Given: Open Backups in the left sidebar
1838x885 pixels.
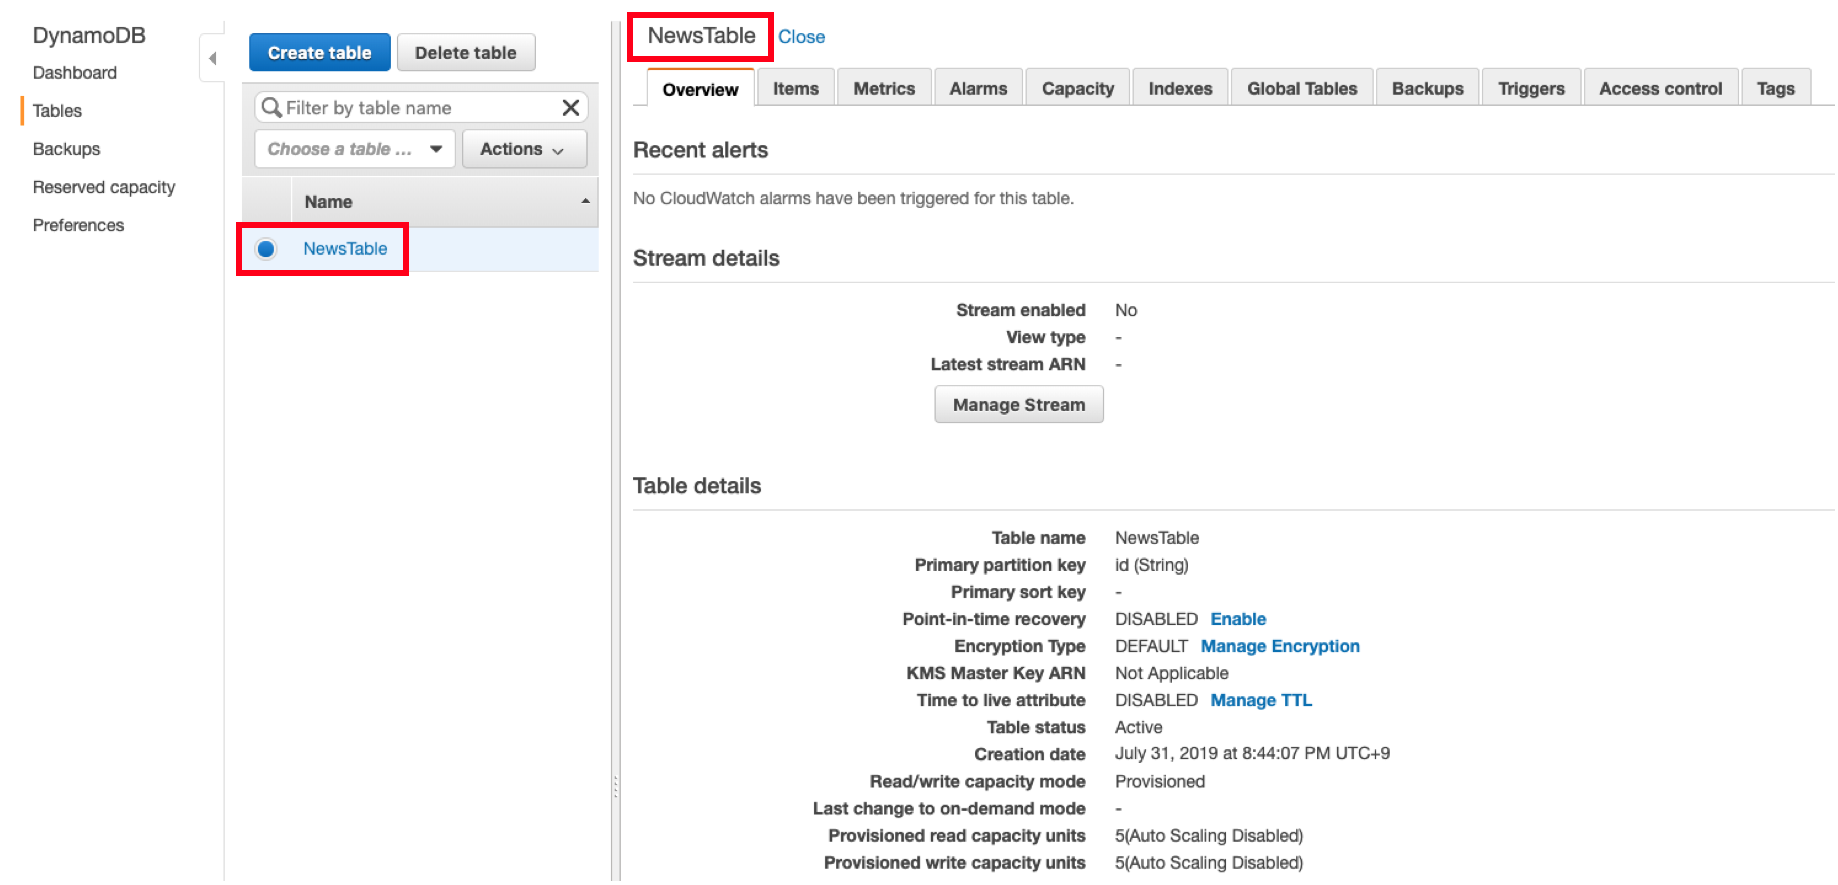Looking at the screenshot, I should [x=66, y=149].
